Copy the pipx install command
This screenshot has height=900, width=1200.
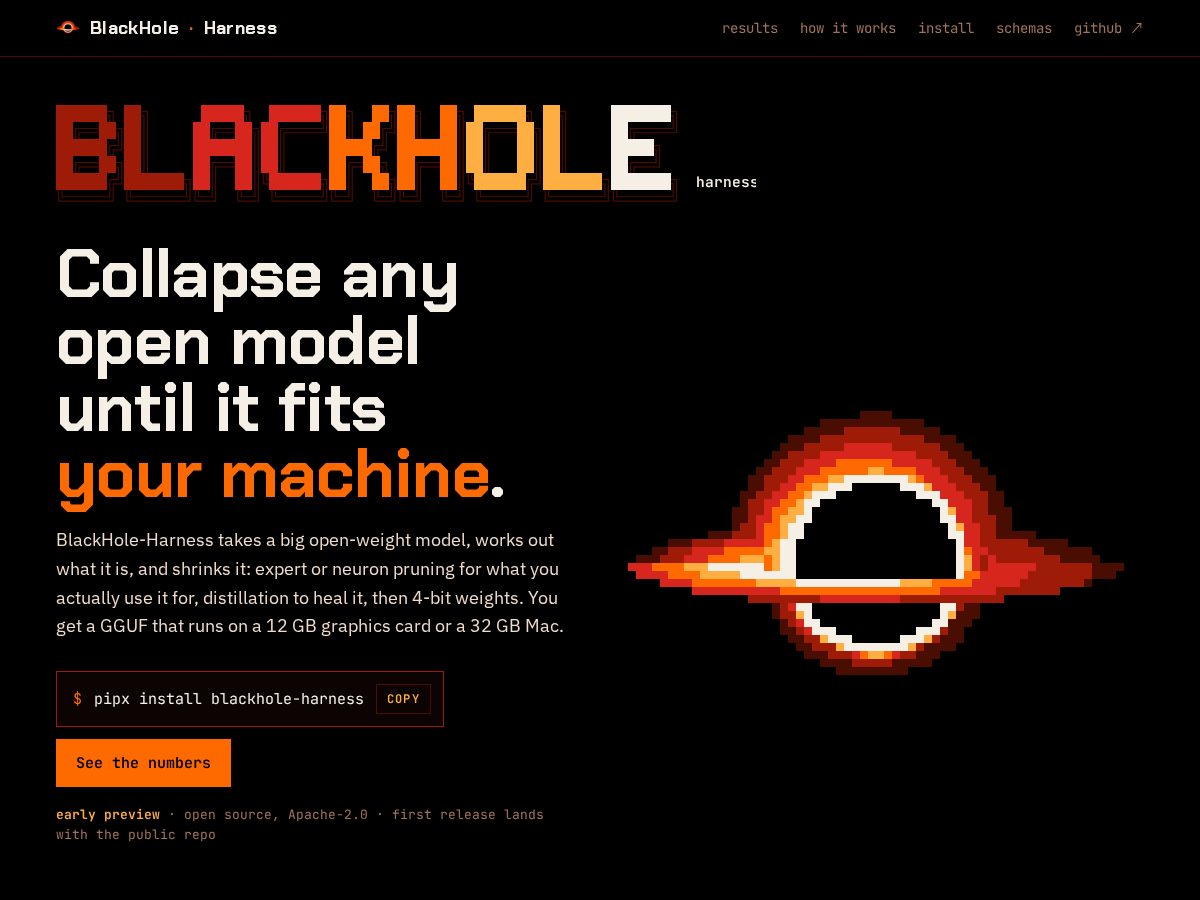[403, 699]
